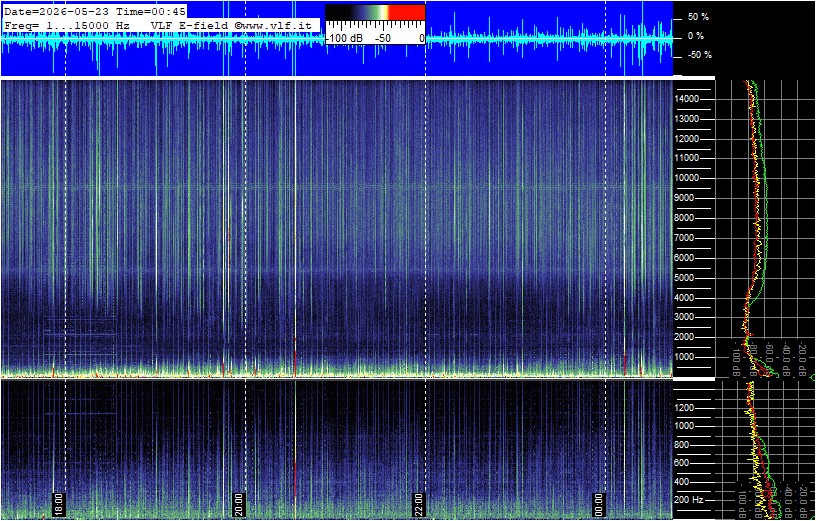The image size is (816, 521).
Task: Click the 20:00 time marker label
Action: click(x=239, y=504)
